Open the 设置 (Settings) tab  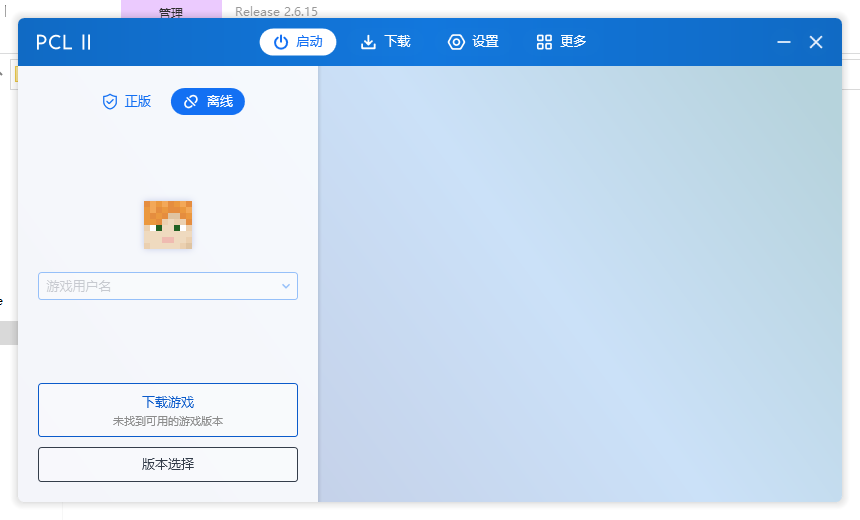coord(473,42)
